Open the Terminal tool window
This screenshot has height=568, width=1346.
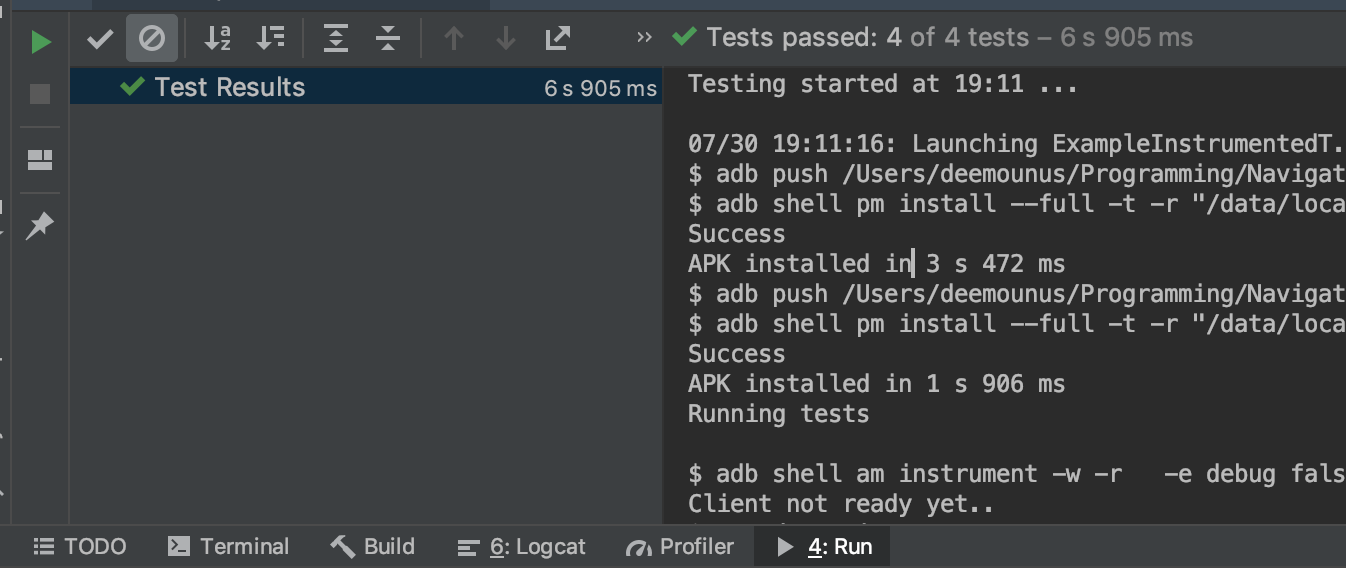228,547
